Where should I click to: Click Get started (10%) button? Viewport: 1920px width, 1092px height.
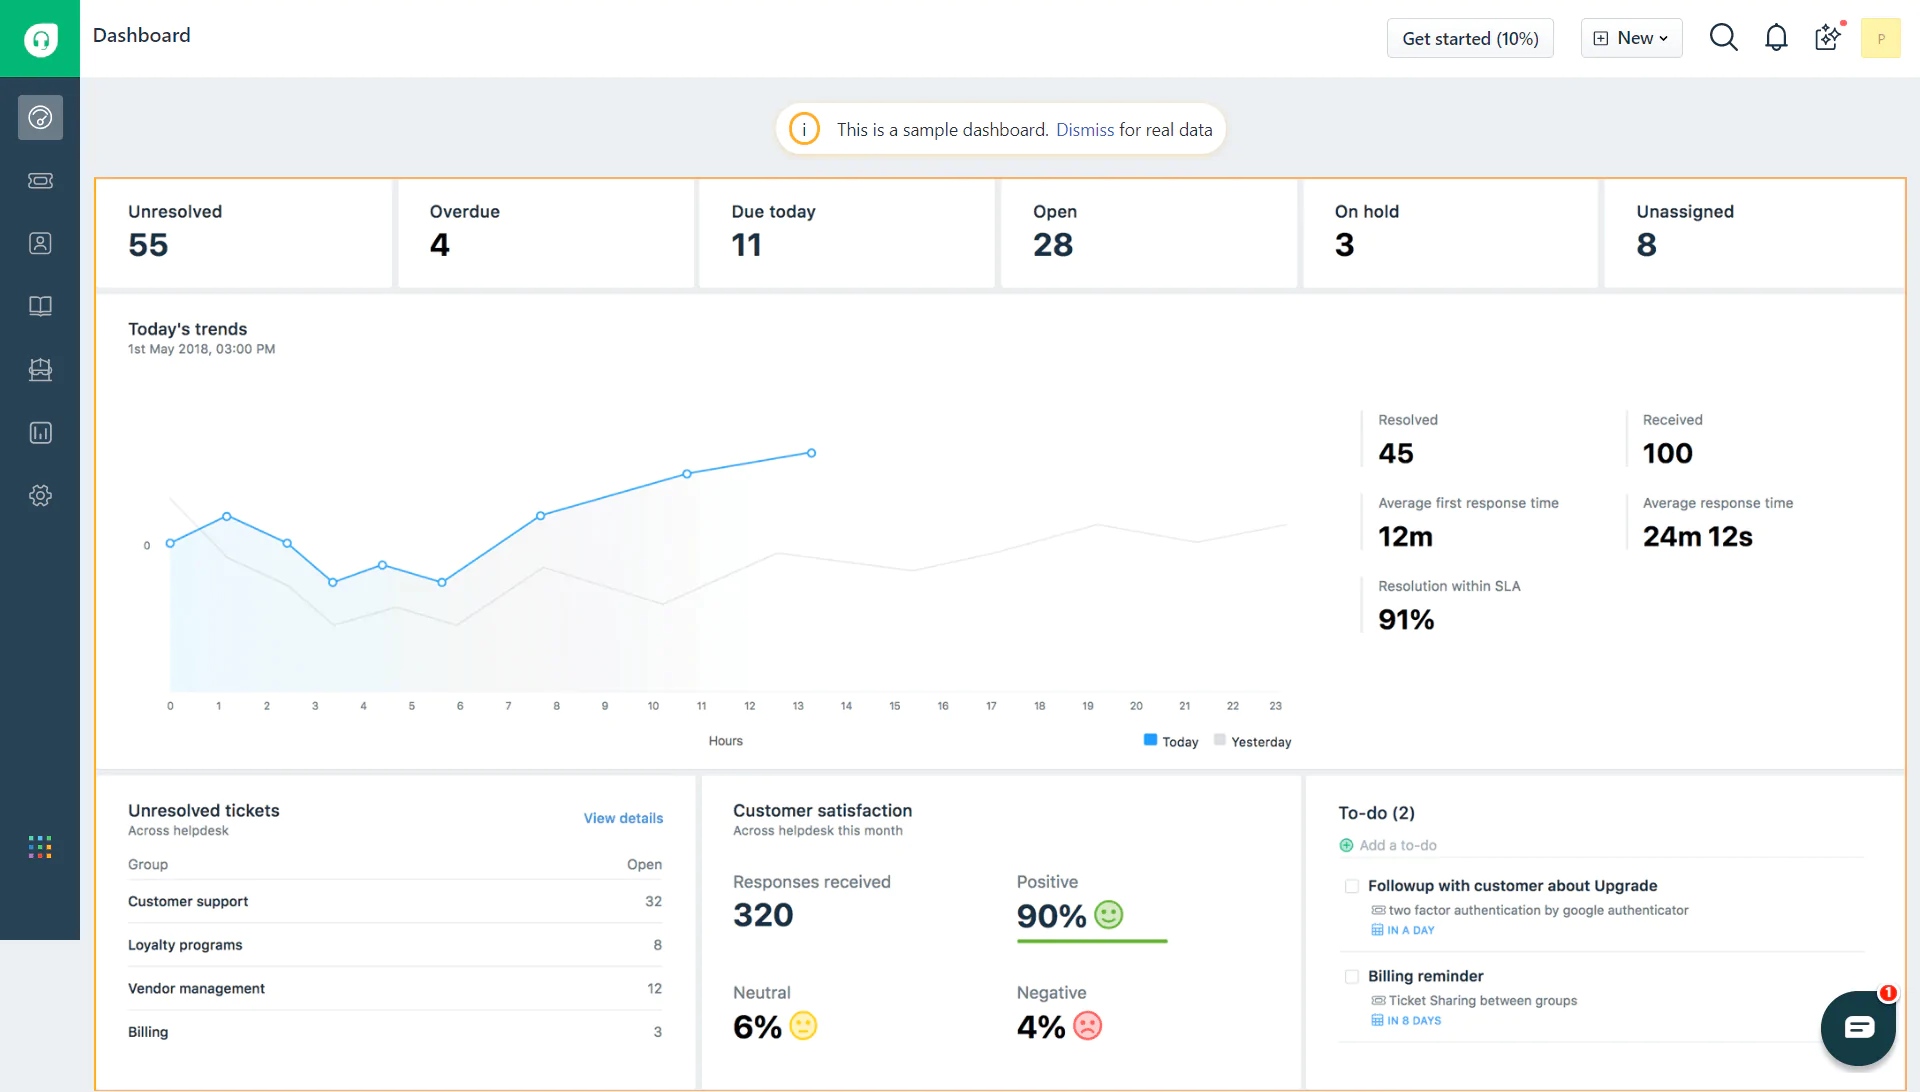[1470, 38]
